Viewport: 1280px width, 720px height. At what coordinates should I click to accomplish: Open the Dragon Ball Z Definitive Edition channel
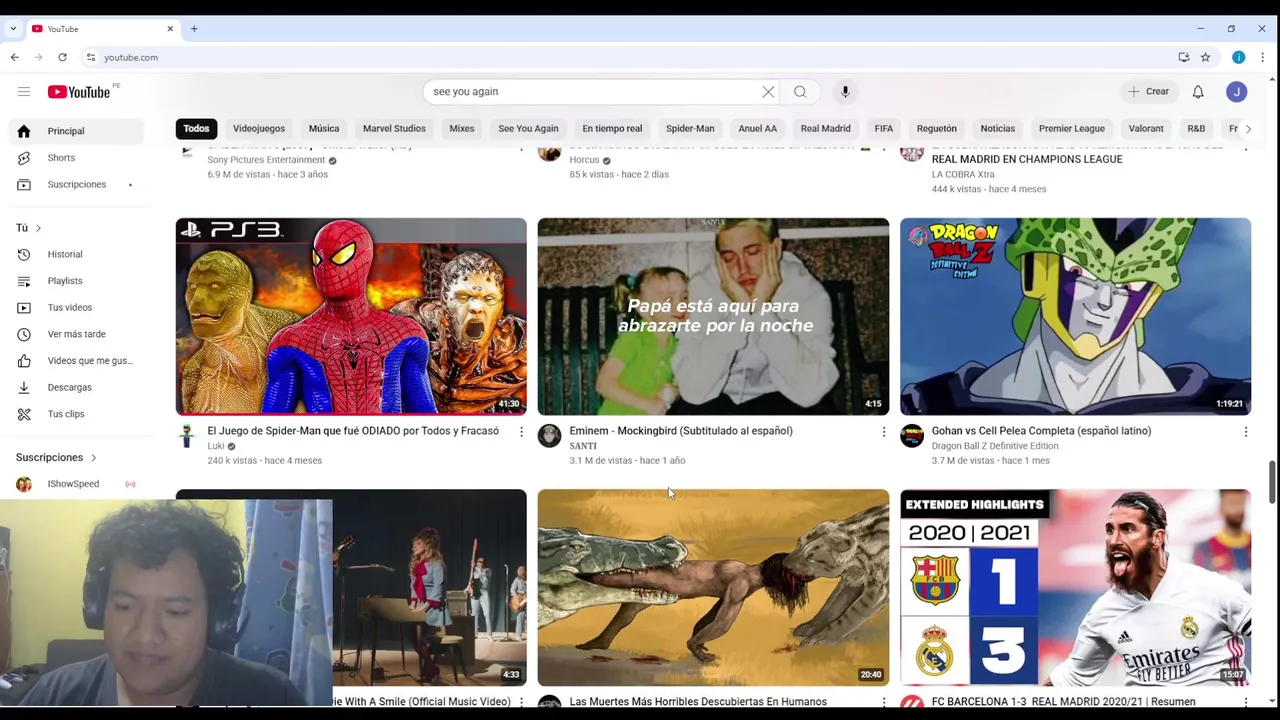tap(995, 446)
